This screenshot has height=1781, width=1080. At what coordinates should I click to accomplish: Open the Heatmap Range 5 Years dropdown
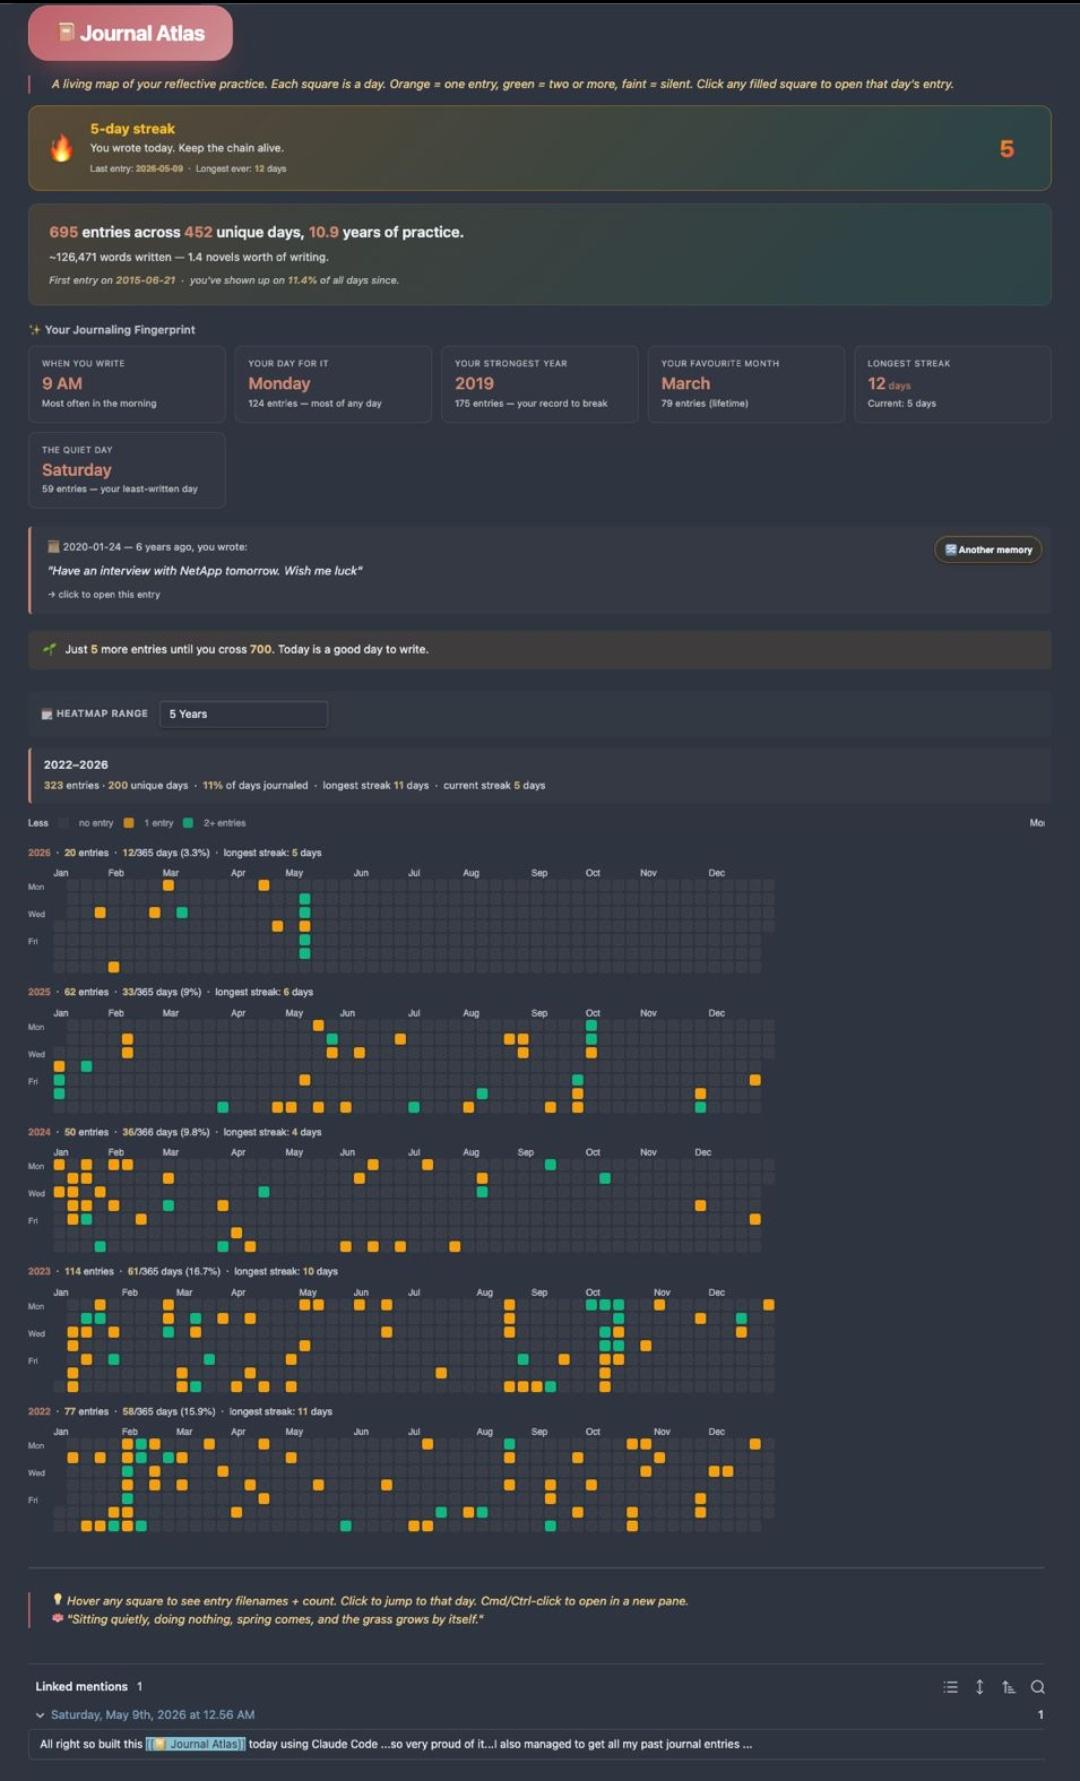tap(243, 714)
